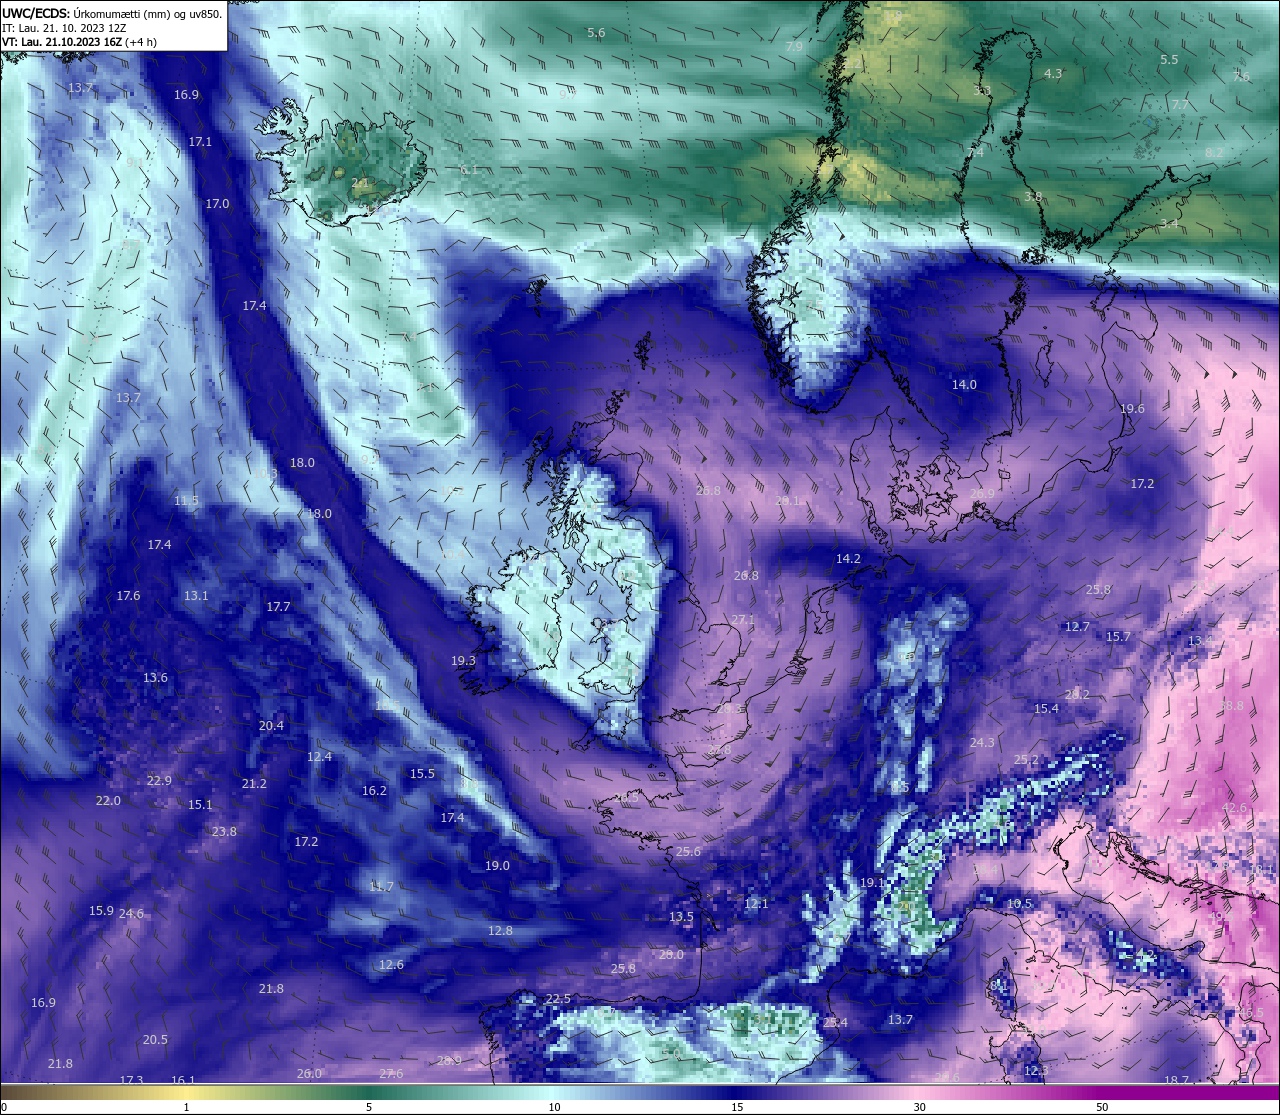
Task: Click the 21.2 value on the map
Action: point(254,783)
